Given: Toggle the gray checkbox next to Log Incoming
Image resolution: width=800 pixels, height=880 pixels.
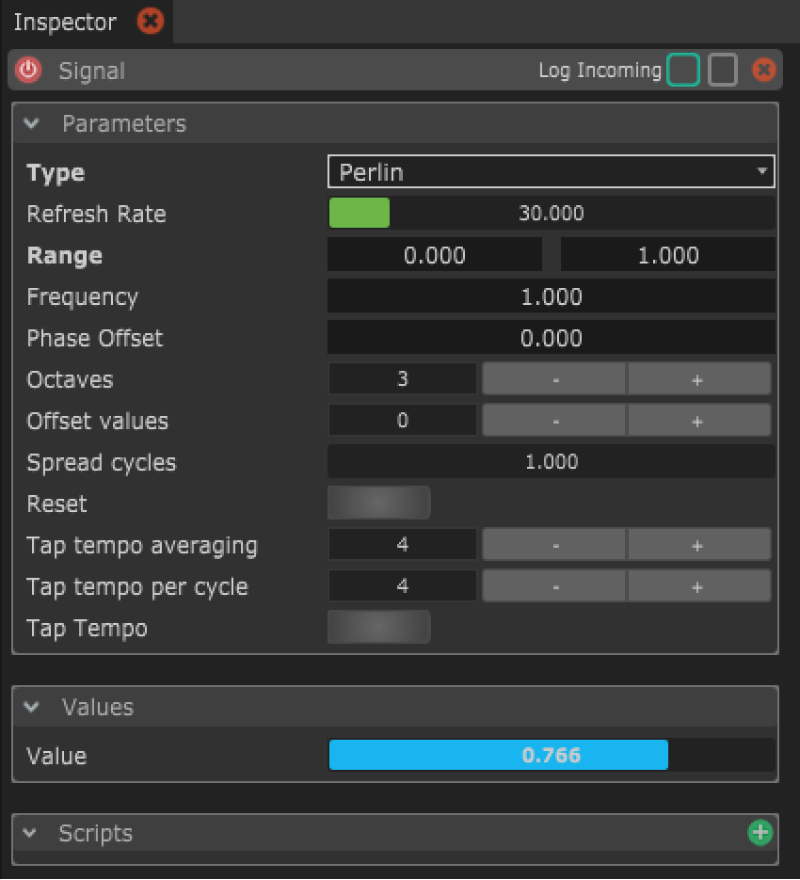Looking at the screenshot, I should pyautogui.click(x=723, y=70).
